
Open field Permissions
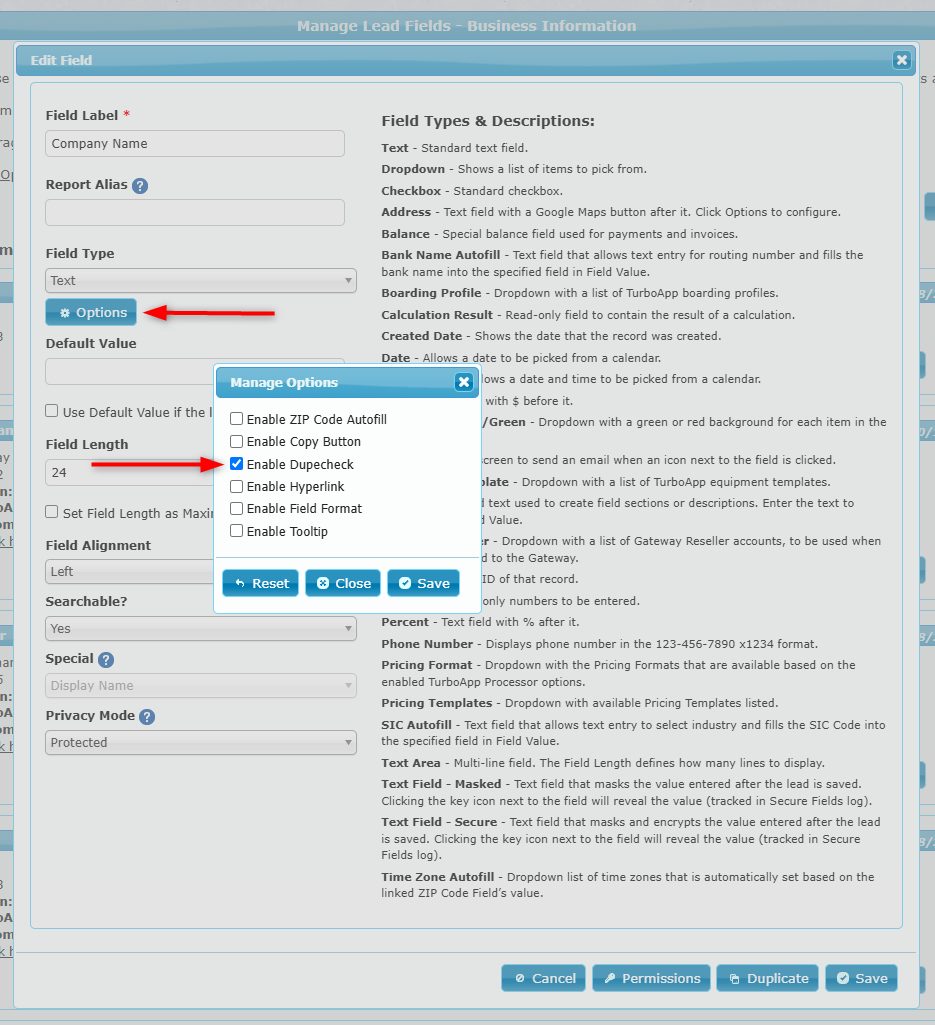coord(651,978)
